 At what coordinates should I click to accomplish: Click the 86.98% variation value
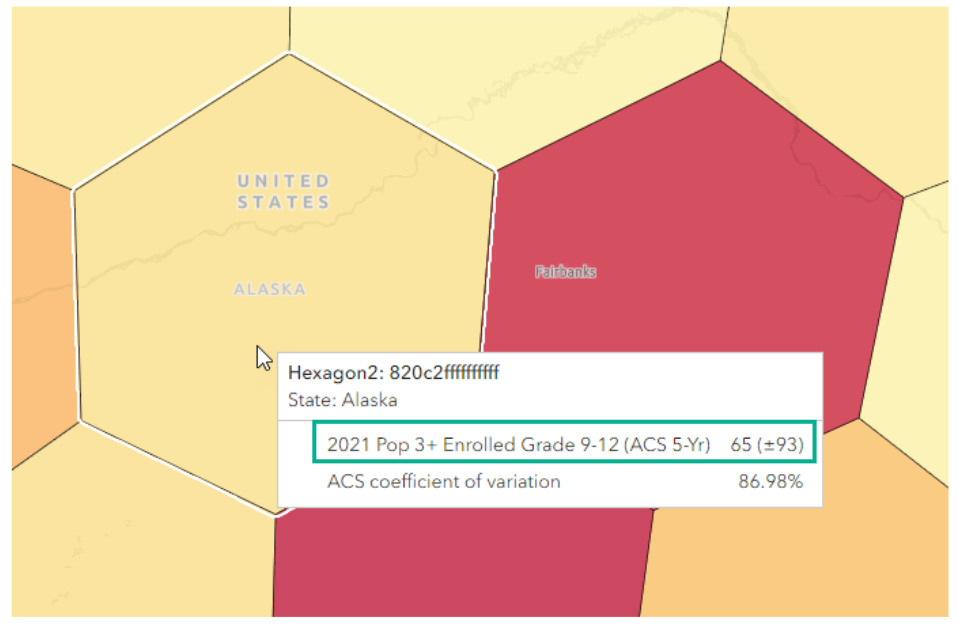(x=770, y=482)
